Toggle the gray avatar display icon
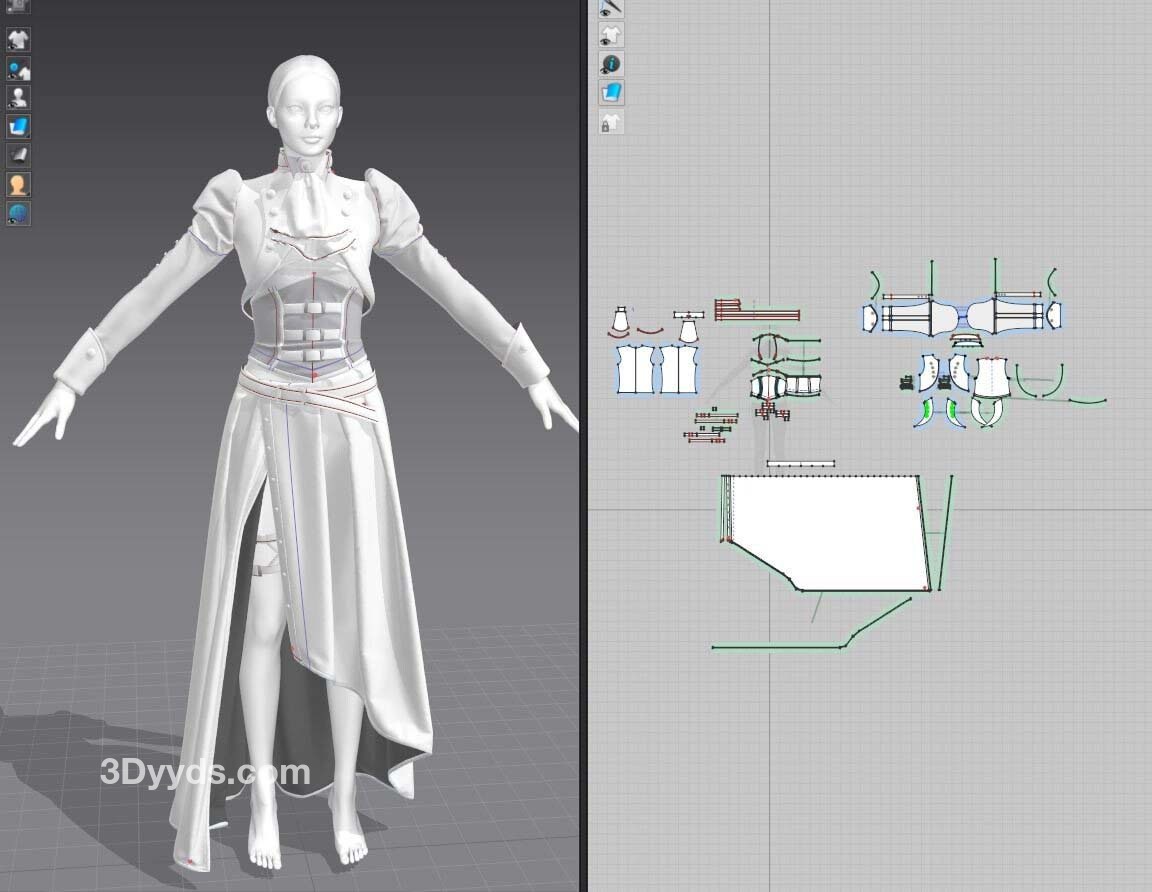 [x=18, y=98]
